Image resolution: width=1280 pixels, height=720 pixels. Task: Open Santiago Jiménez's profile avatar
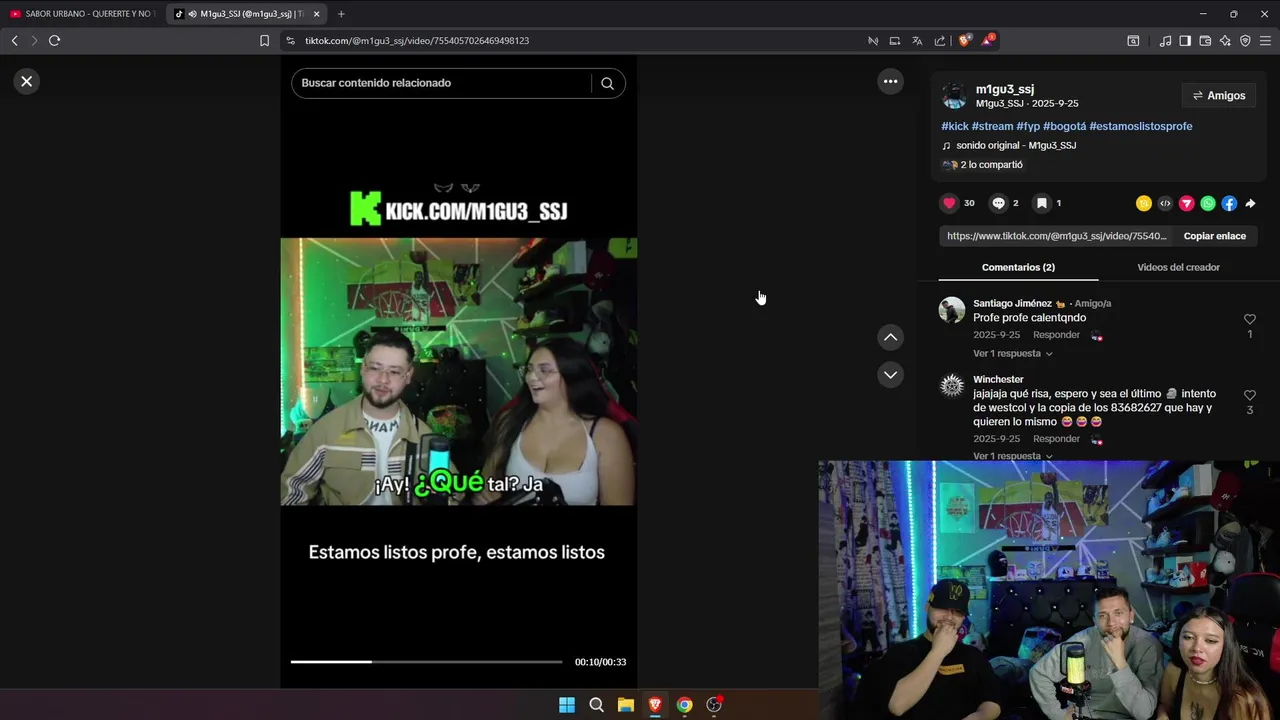tap(952, 309)
